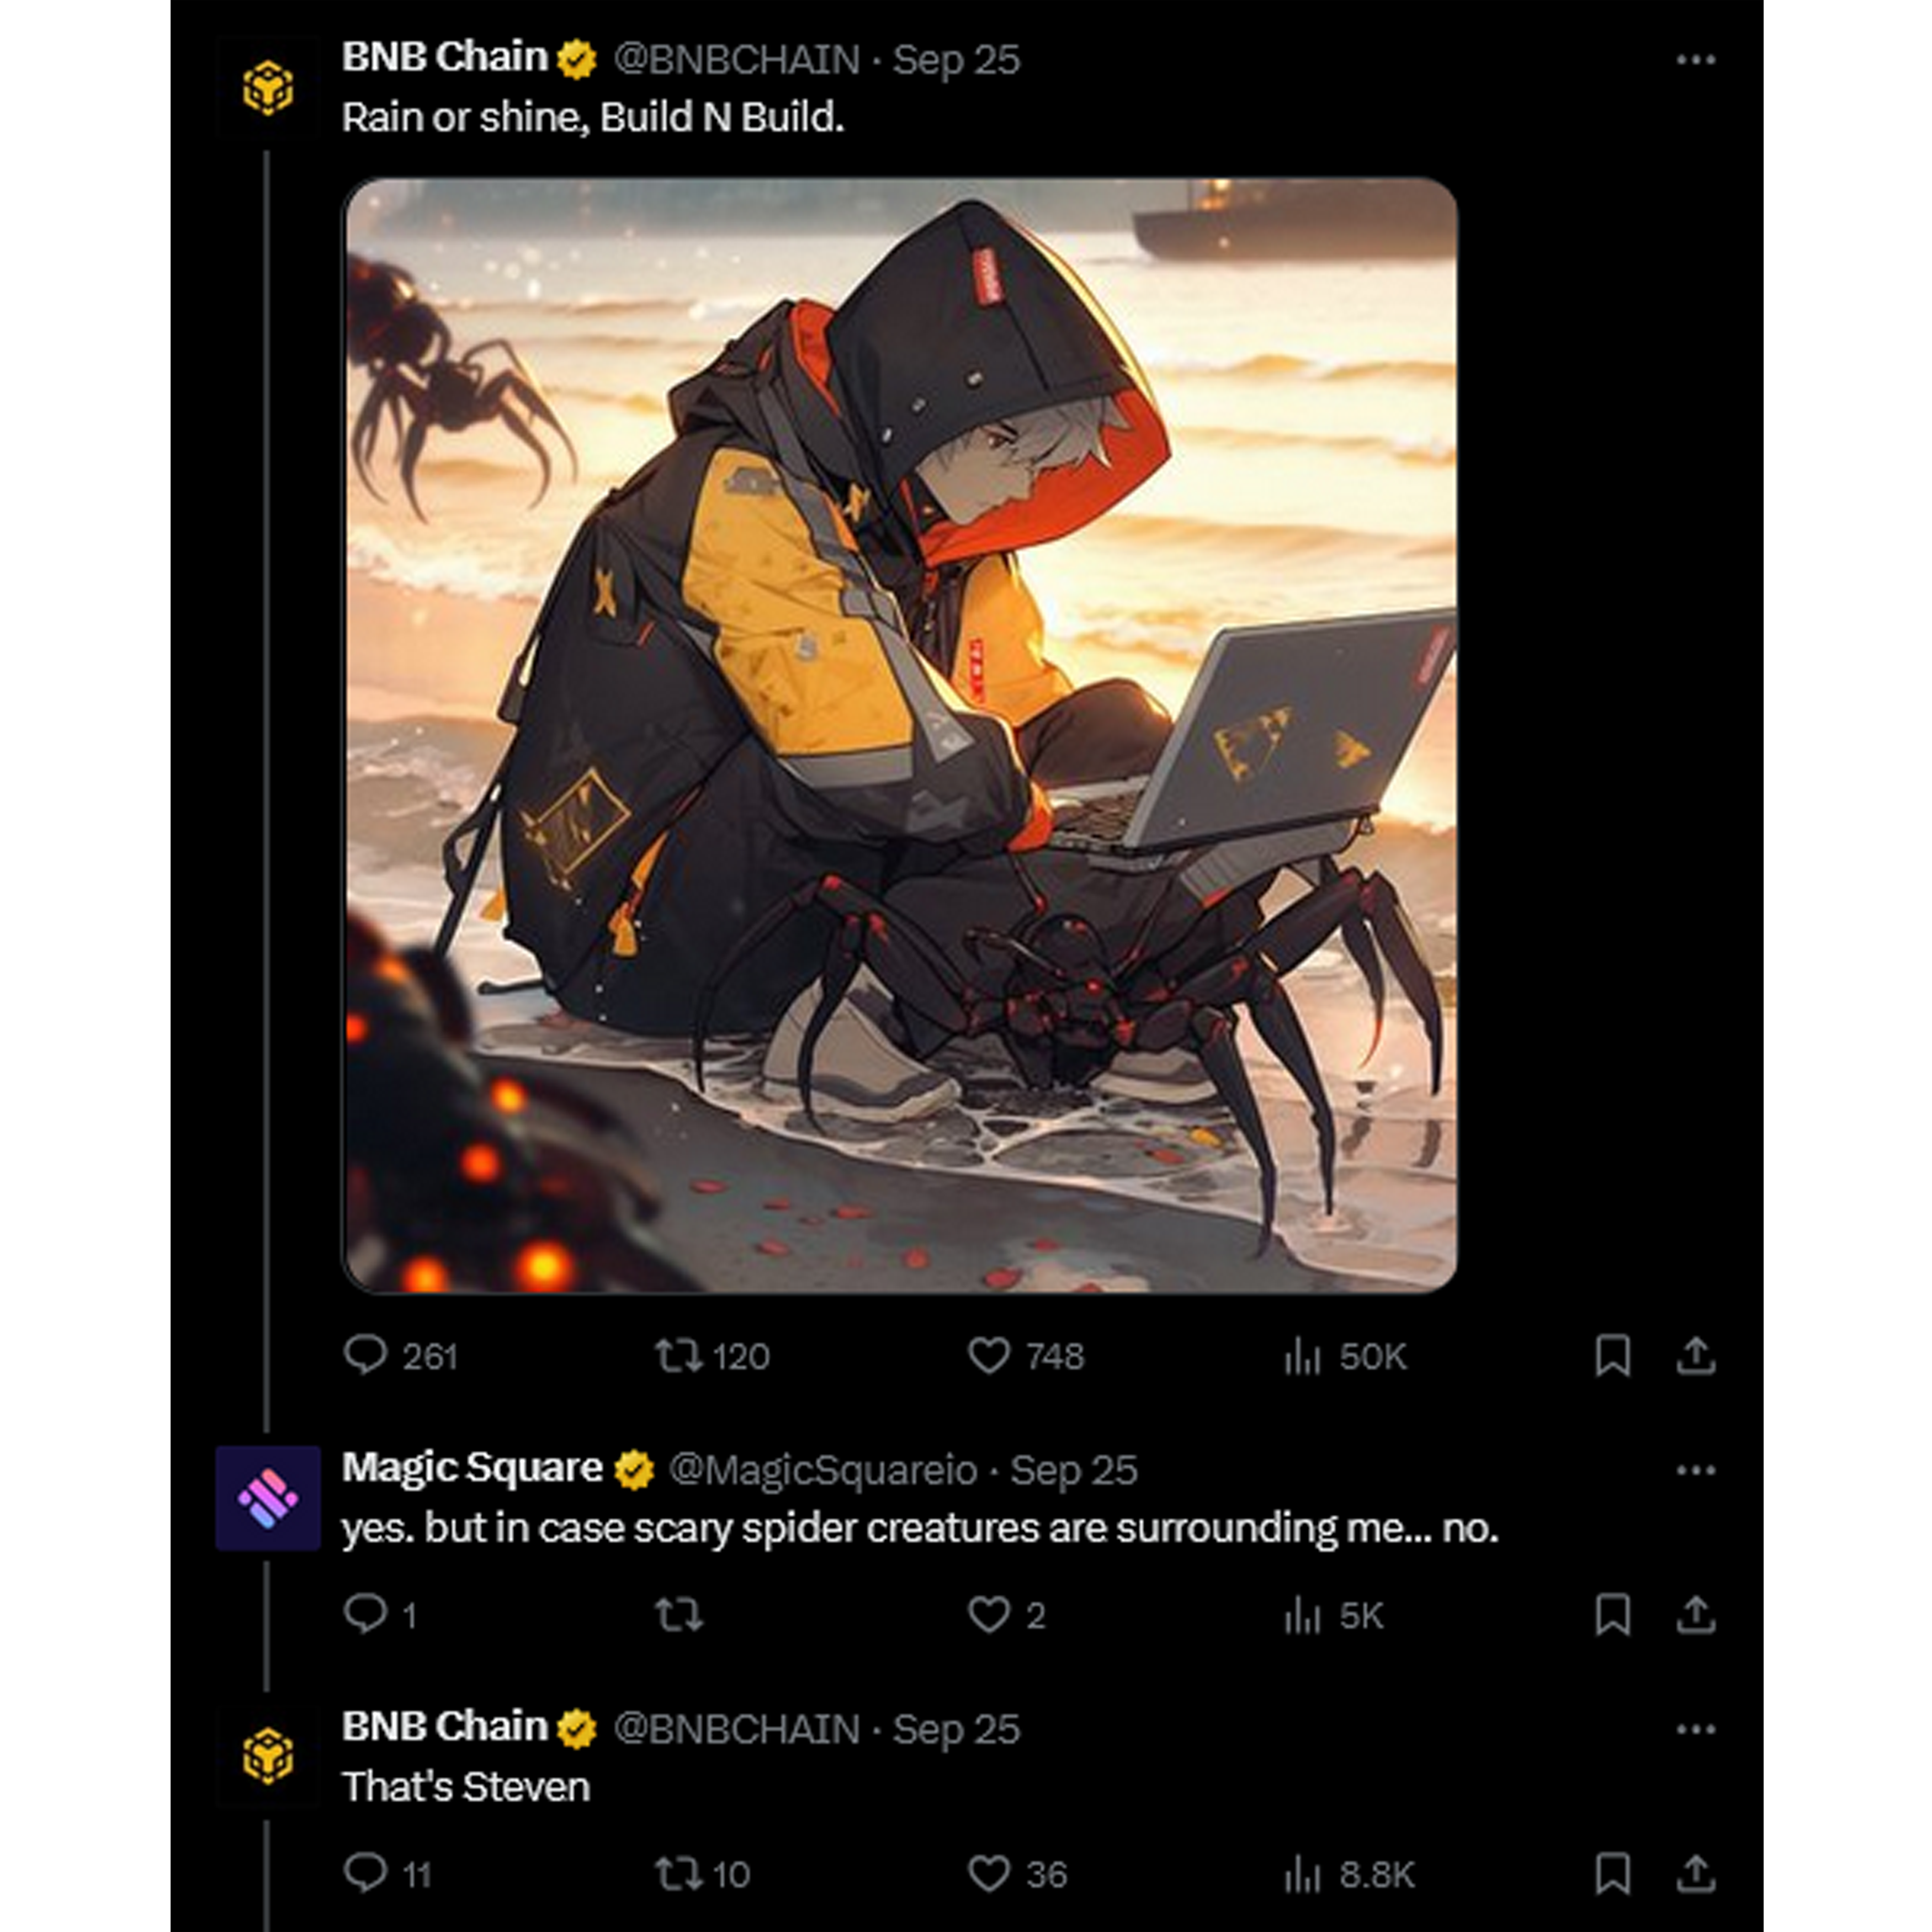The height and width of the screenshot is (1932, 1932).
Task: Reply to the Rain or shine post
Action: point(365,1356)
